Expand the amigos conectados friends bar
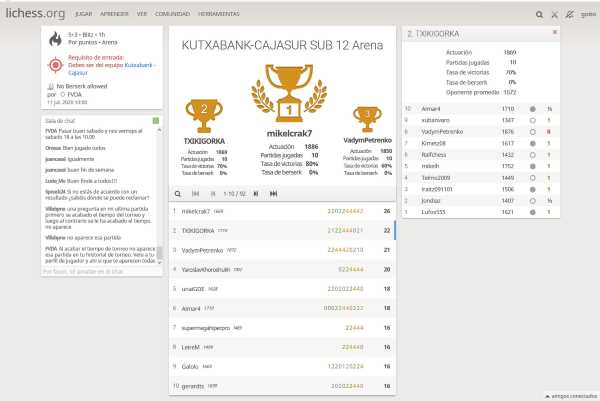 click(x=570, y=394)
